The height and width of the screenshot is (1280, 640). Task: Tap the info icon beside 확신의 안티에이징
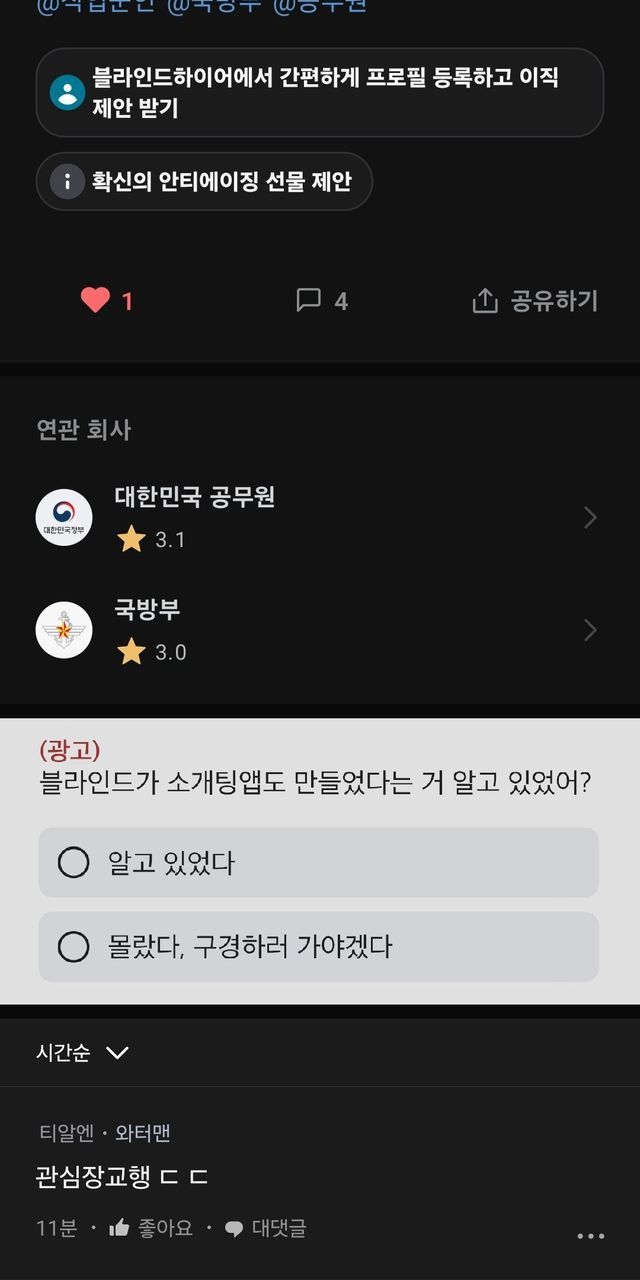coord(67,182)
